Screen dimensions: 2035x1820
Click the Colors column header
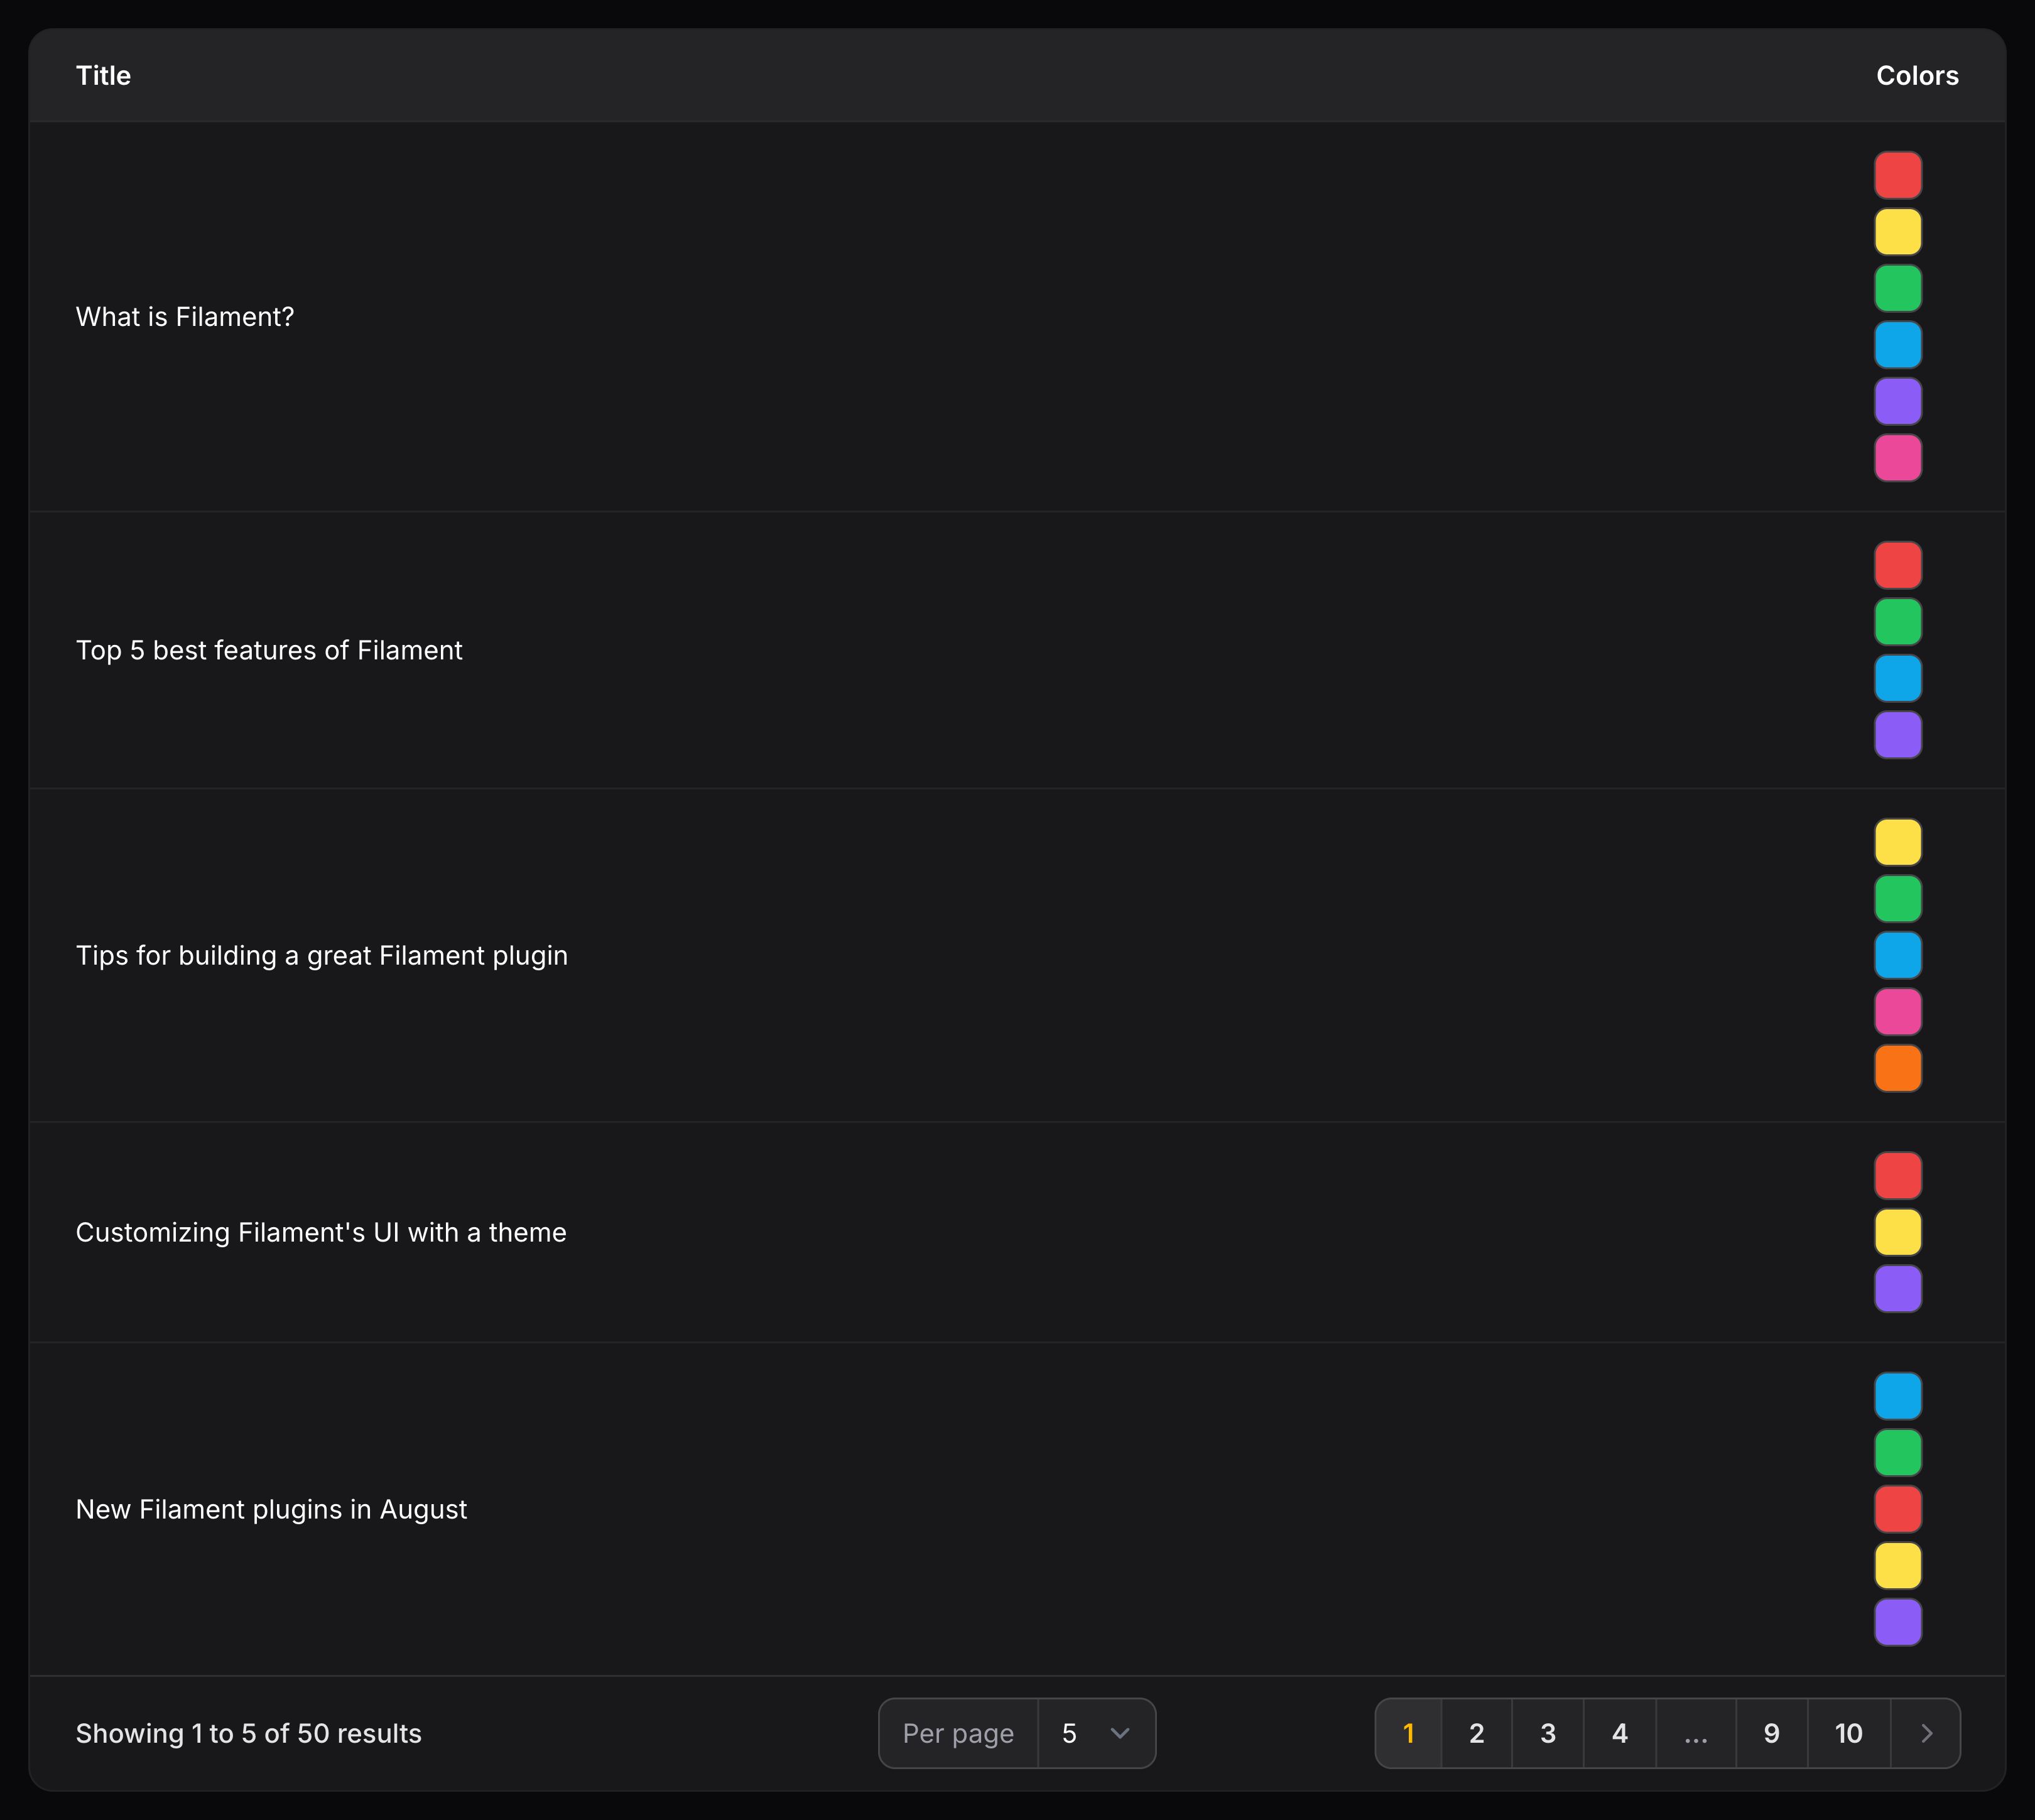1917,76
